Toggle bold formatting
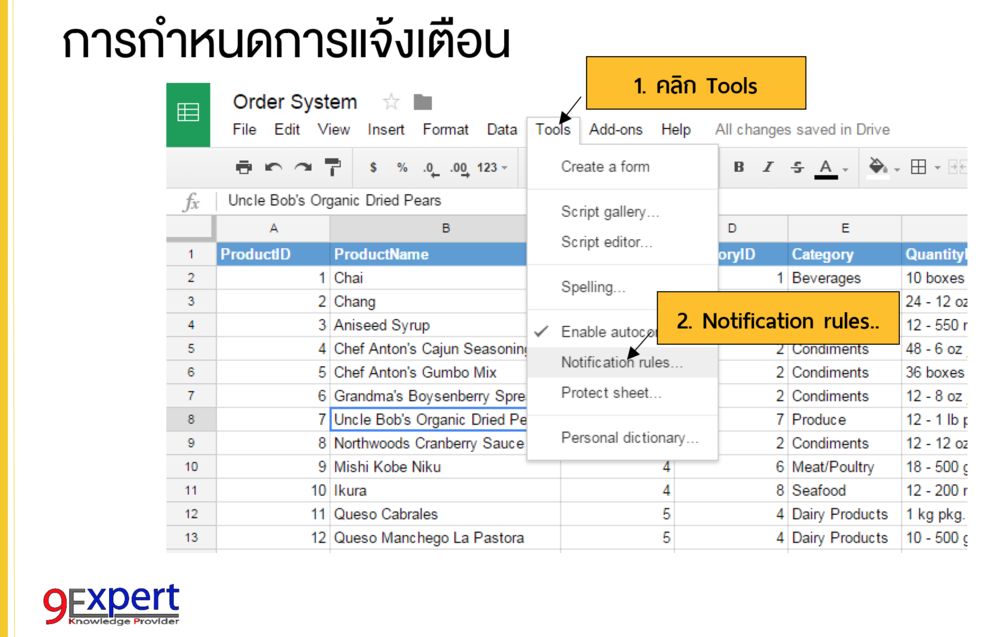1000x637 pixels. pos(738,167)
